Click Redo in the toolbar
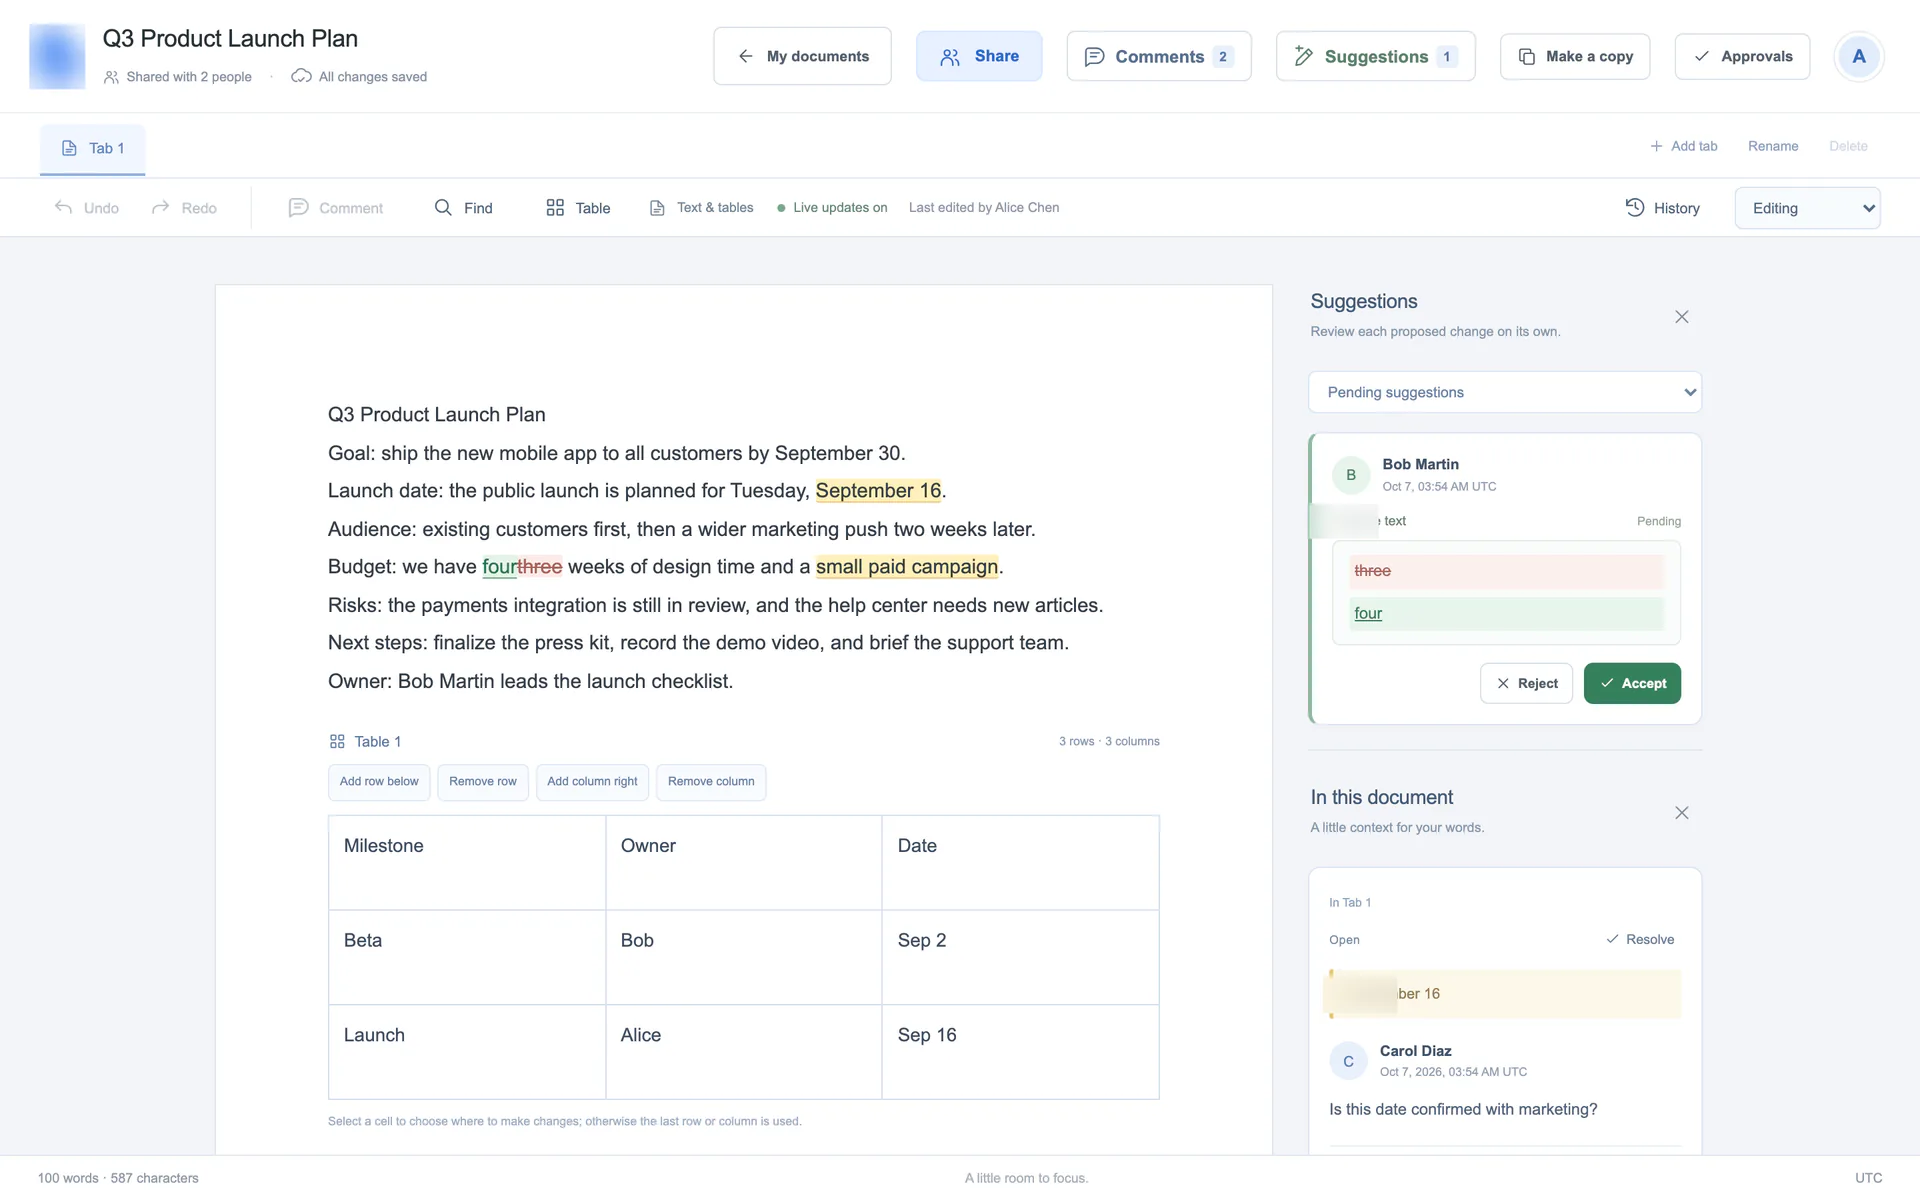The height and width of the screenshot is (1200, 1920). pos(184,208)
